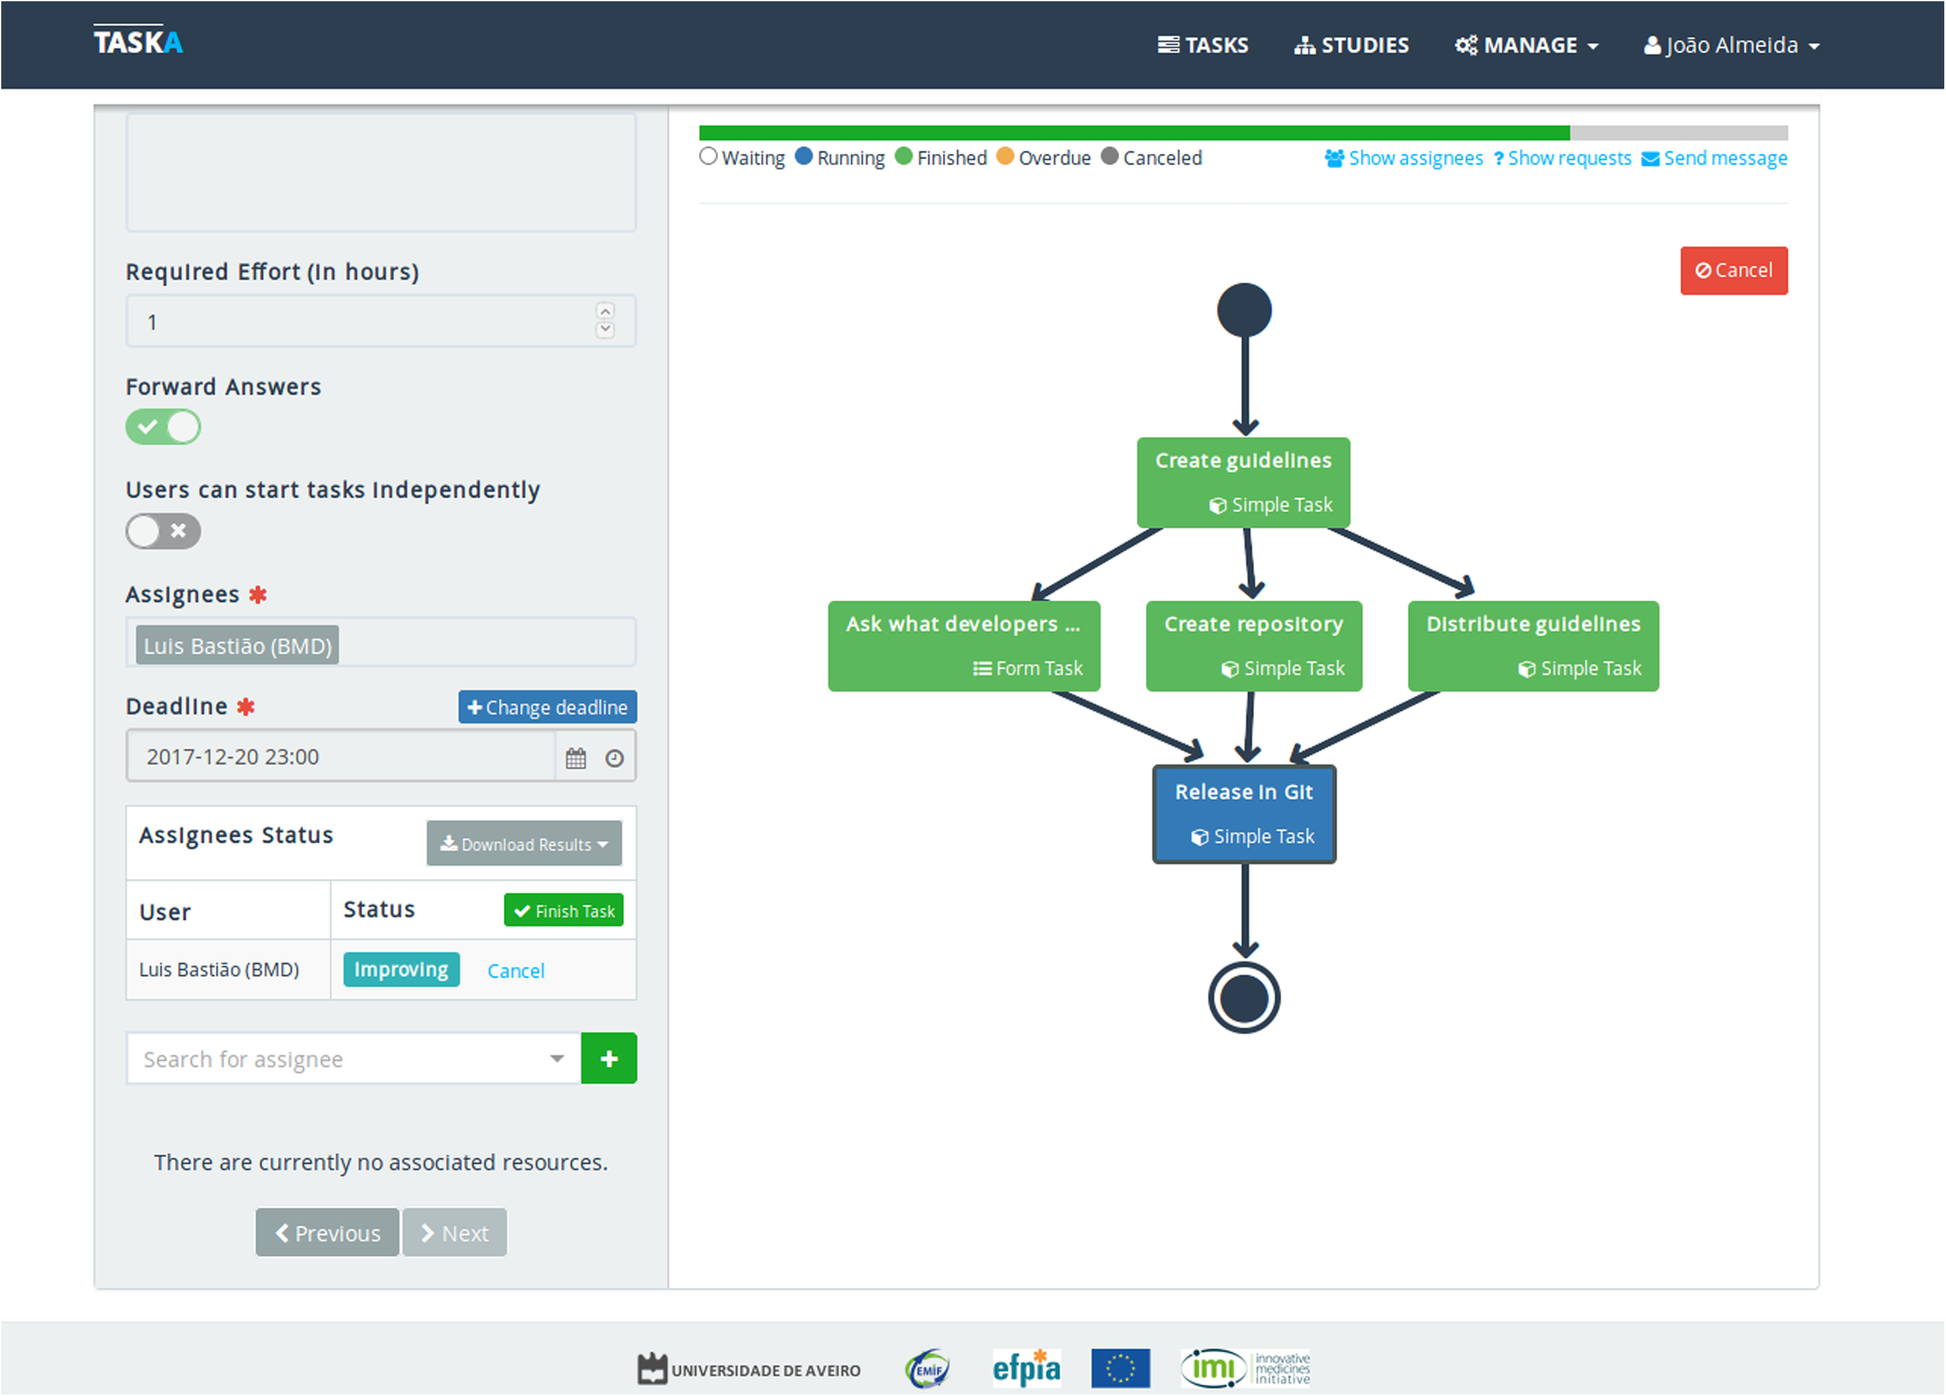Image resolution: width=1946 pixels, height=1396 pixels.
Task: Cancel Luis Bastião's assignment link
Action: coord(516,970)
